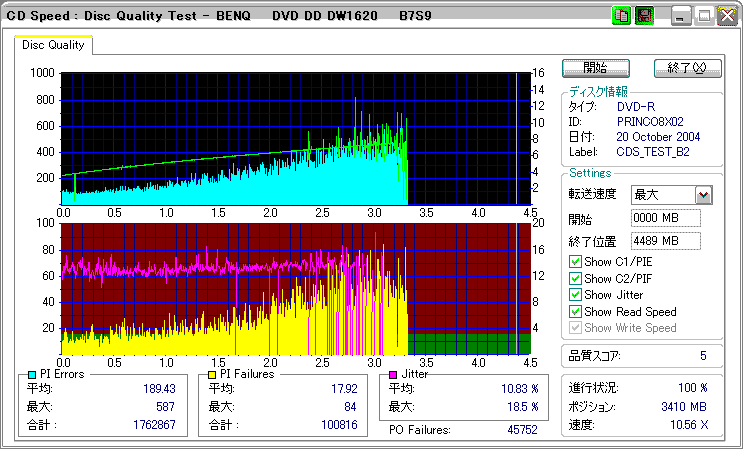
Task: Click the 終了位置 4489 MB field
Action: pyautogui.click(x=665, y=241)
